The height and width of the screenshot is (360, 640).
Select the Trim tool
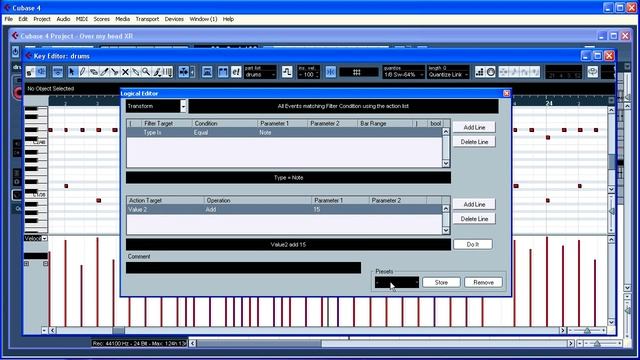(x=104, y=72)
